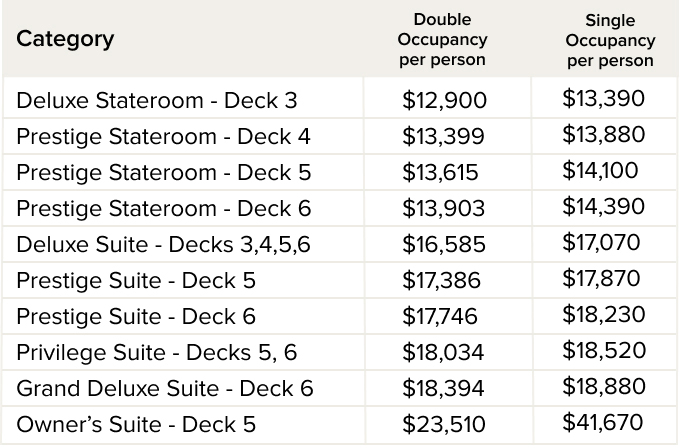Select the Prestige Stateroom - Deck 4 label

click(166, 136)
